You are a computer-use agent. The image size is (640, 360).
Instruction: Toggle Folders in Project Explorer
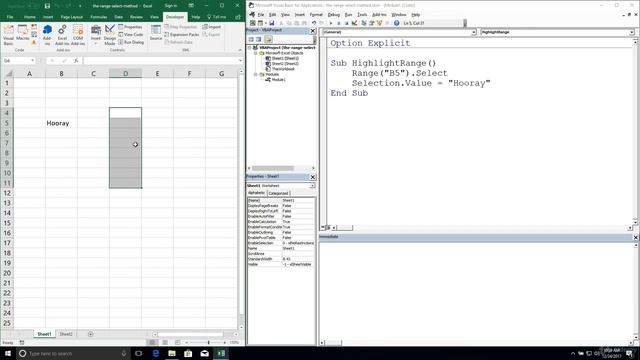click(268, 40)
